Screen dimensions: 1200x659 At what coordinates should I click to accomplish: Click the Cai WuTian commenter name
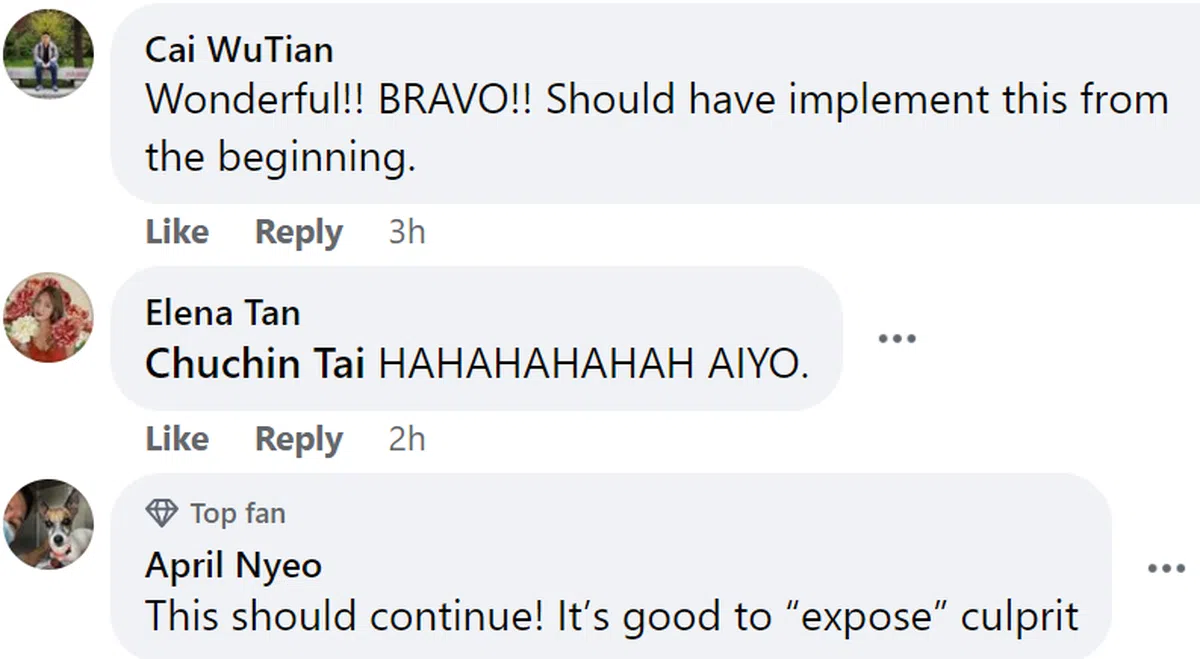(x=239, y=49)
